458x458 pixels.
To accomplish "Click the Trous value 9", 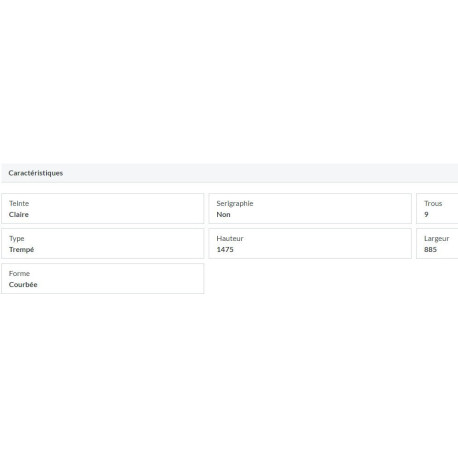I will point(426,215).
